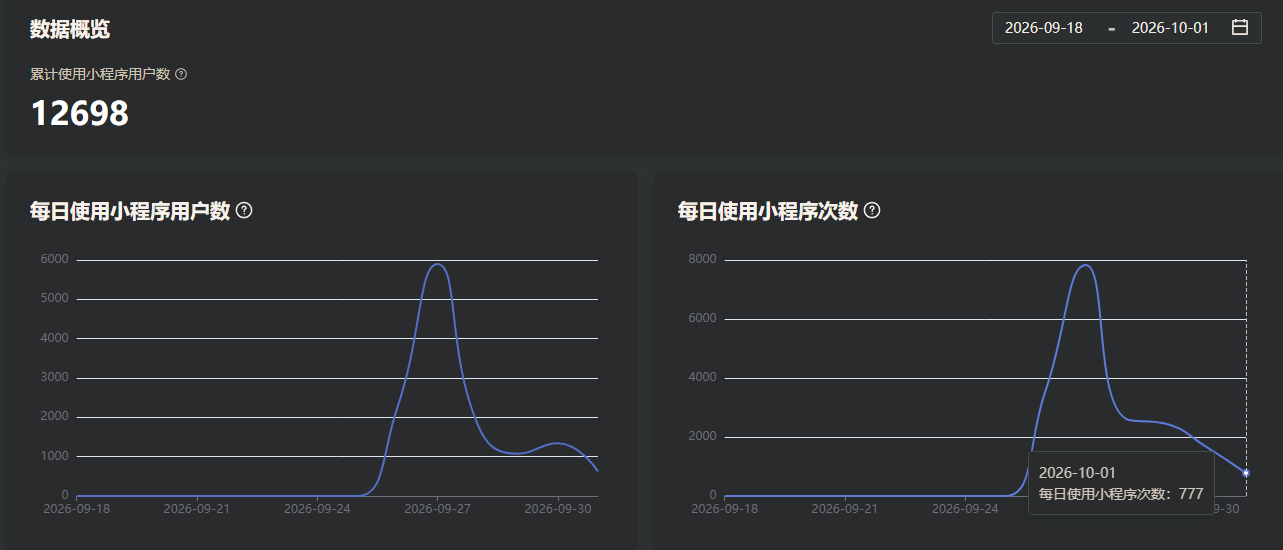Click 2026-09-24 axis label in usage-count chart
Screen dimensions: 1283x550
pos(965,508)
